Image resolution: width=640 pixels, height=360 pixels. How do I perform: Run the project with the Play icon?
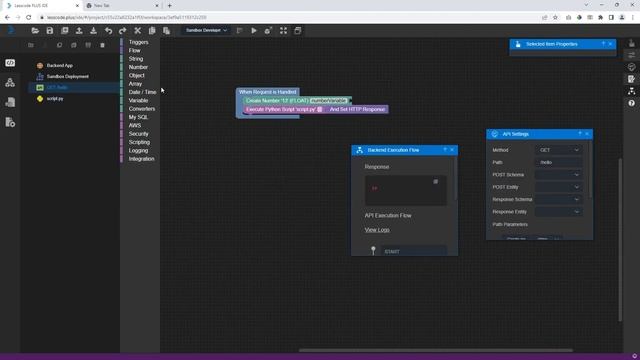253,31
